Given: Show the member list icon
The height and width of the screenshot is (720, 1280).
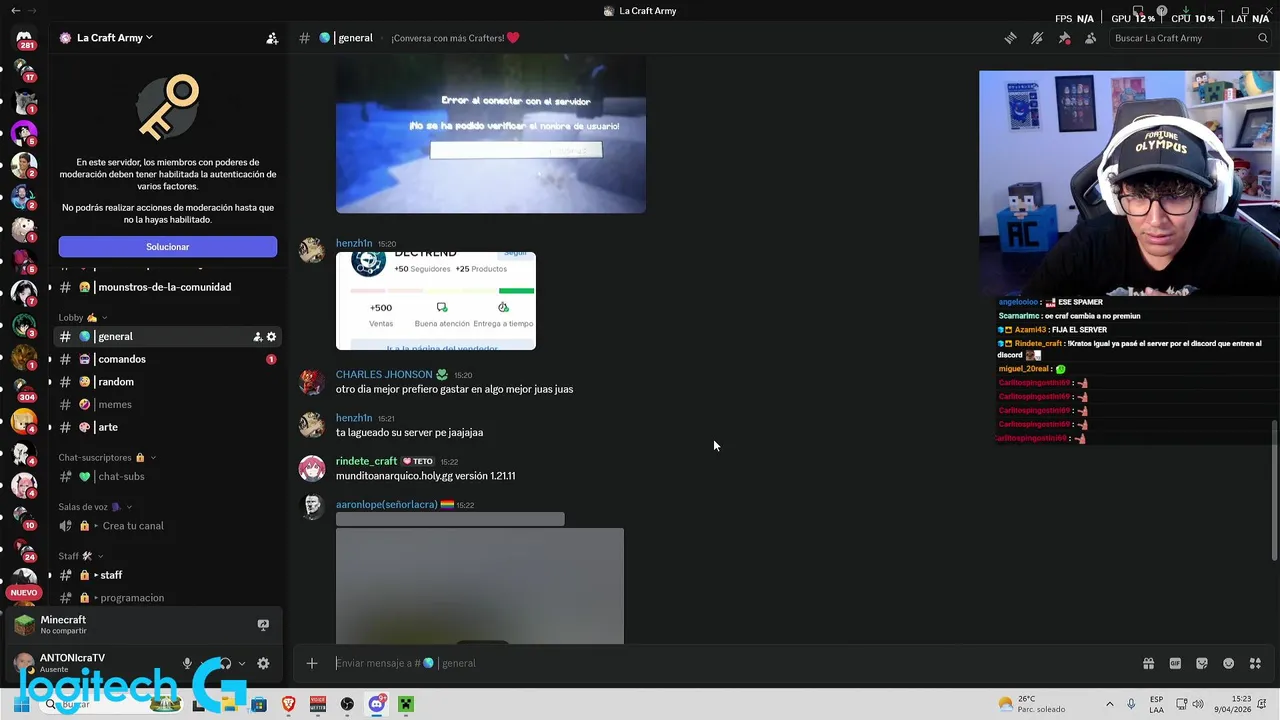Looking at the screenshot, I should tap(1090, 38).
